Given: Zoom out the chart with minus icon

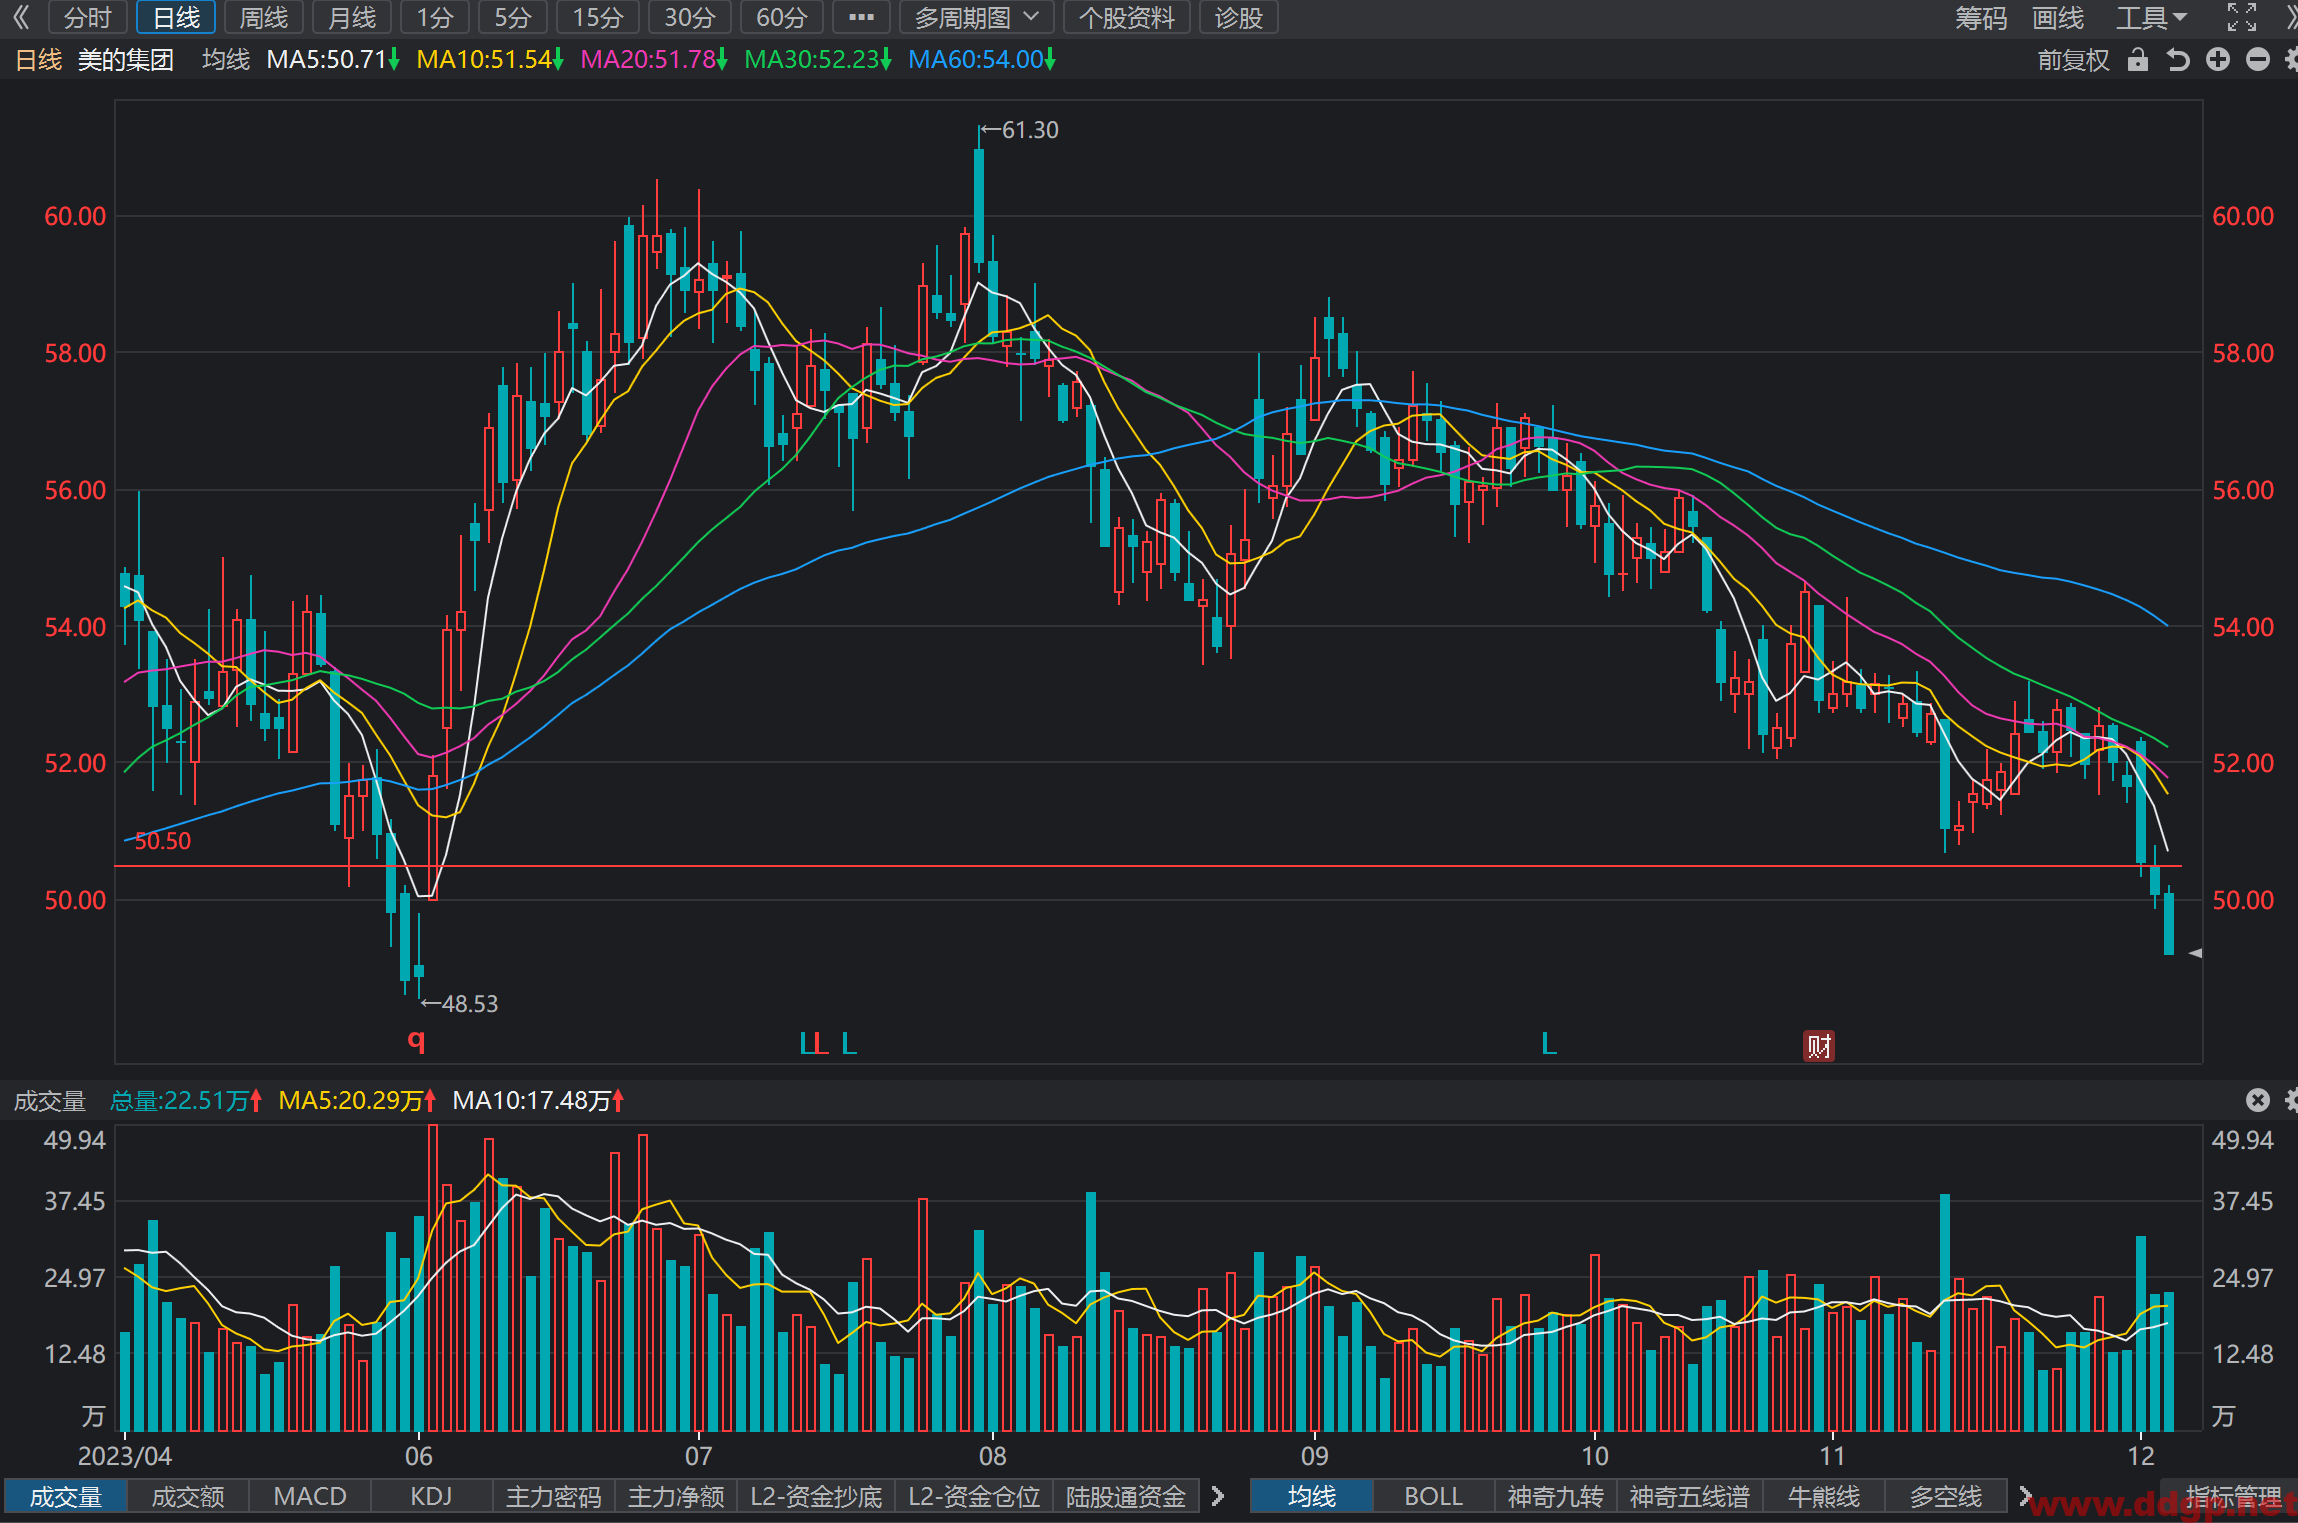Looking at the screenshot, I should click(2258, 60).
